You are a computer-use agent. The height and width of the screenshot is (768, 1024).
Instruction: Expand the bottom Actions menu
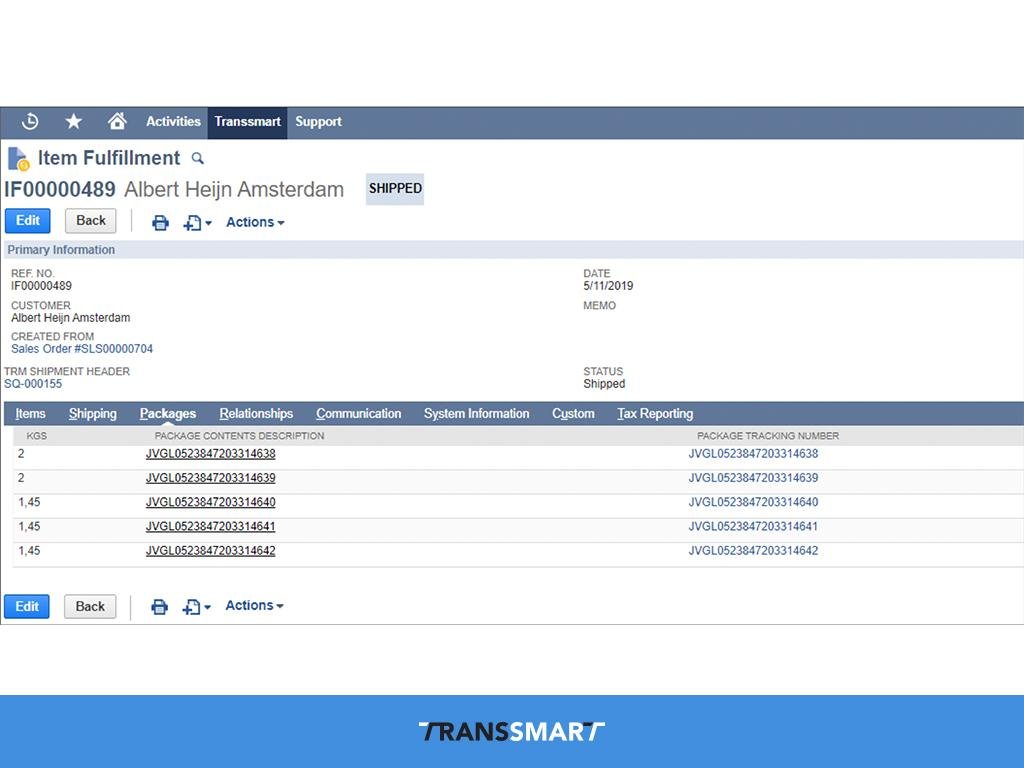coord(255,606)
